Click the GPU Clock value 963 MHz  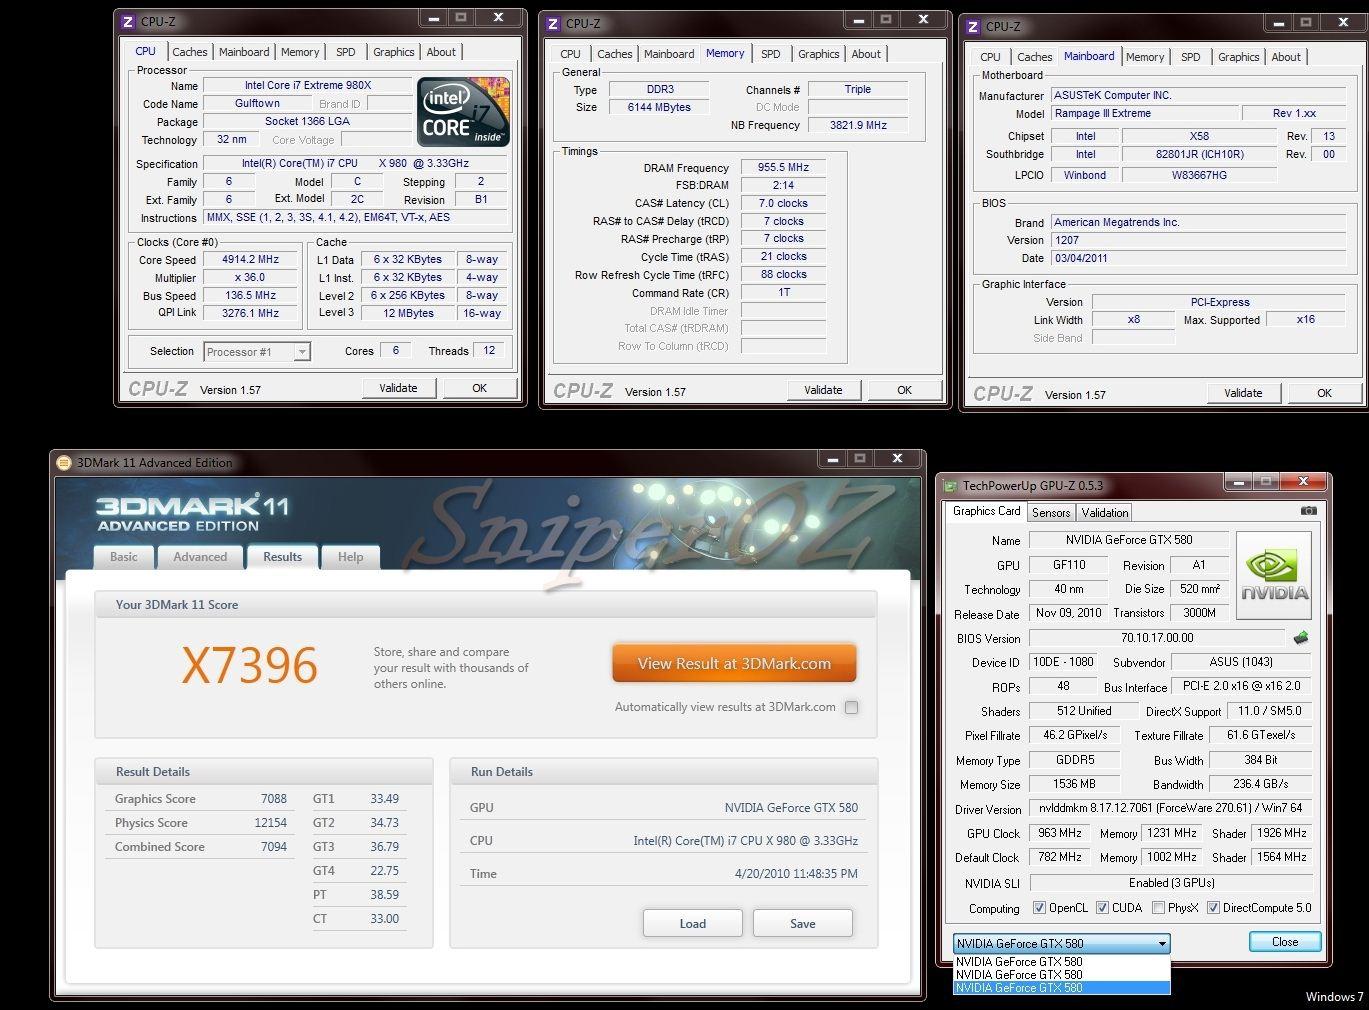[1060, 833]
